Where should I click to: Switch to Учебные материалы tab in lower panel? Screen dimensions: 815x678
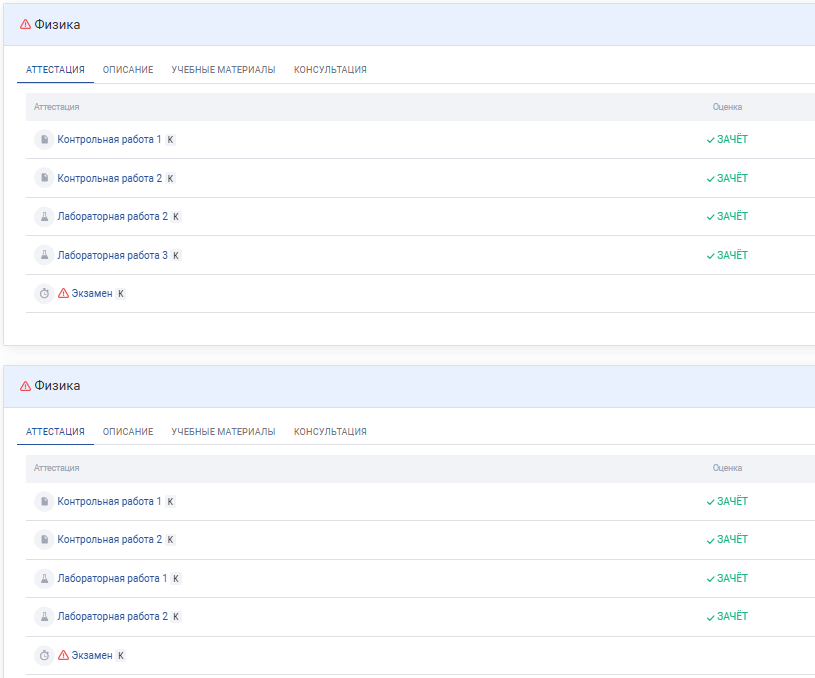coord(223,432)
